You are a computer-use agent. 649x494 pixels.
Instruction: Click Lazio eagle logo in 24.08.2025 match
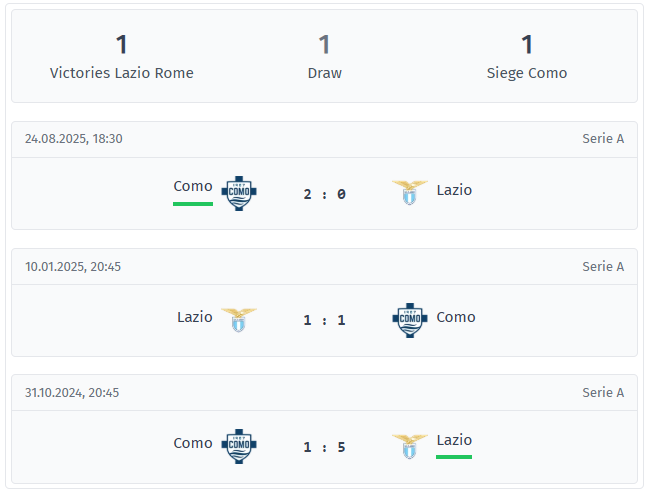click(x=409, y=193)
